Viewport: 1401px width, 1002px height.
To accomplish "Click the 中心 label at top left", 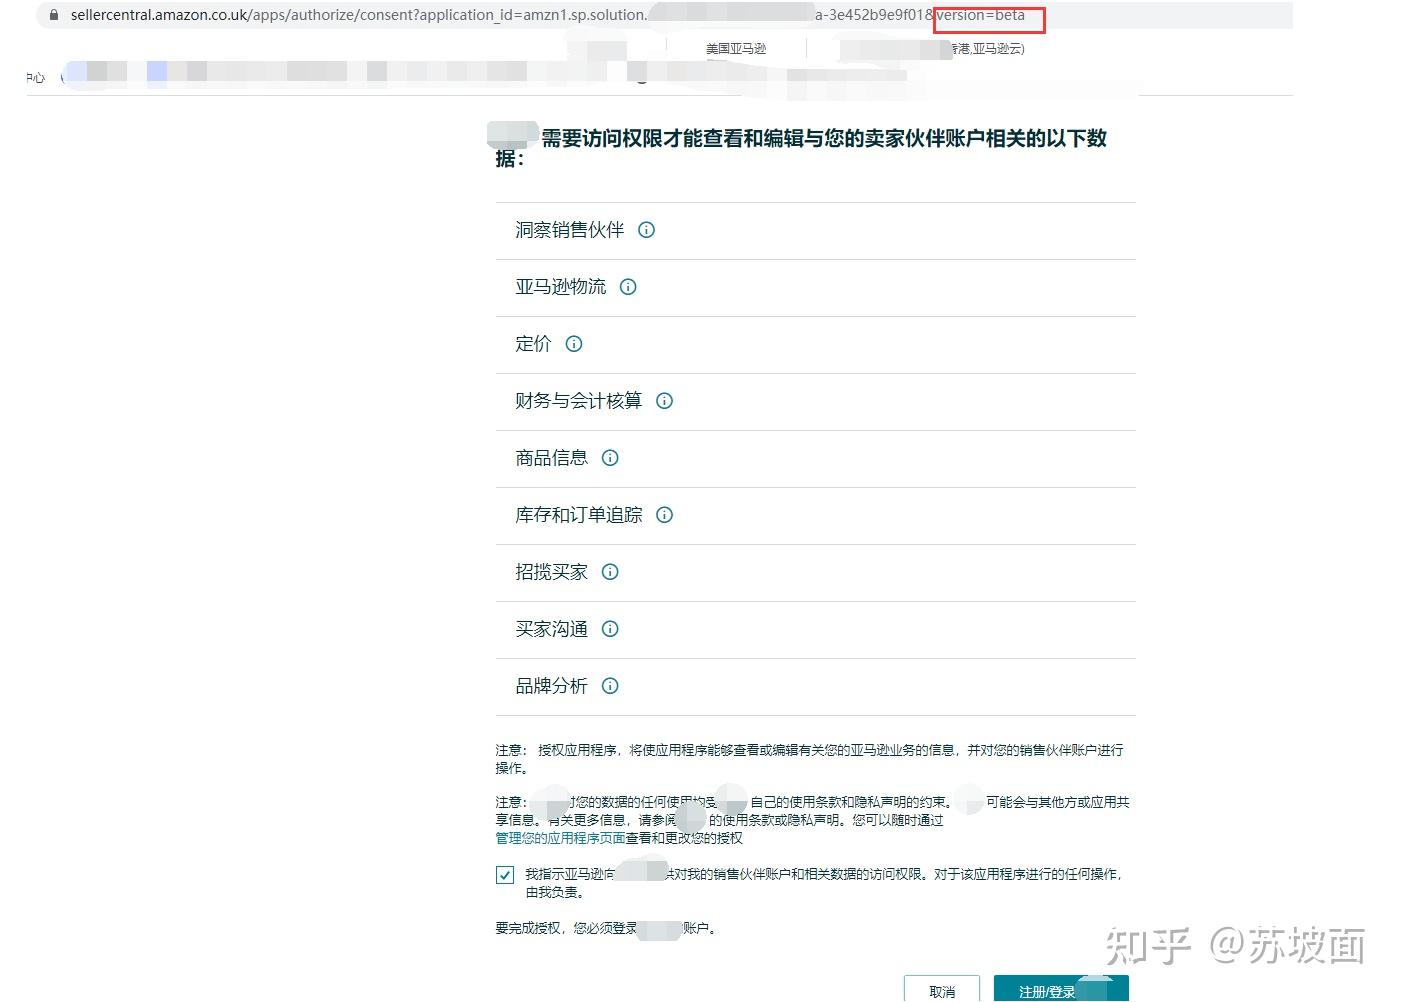I will click(33, 76).
